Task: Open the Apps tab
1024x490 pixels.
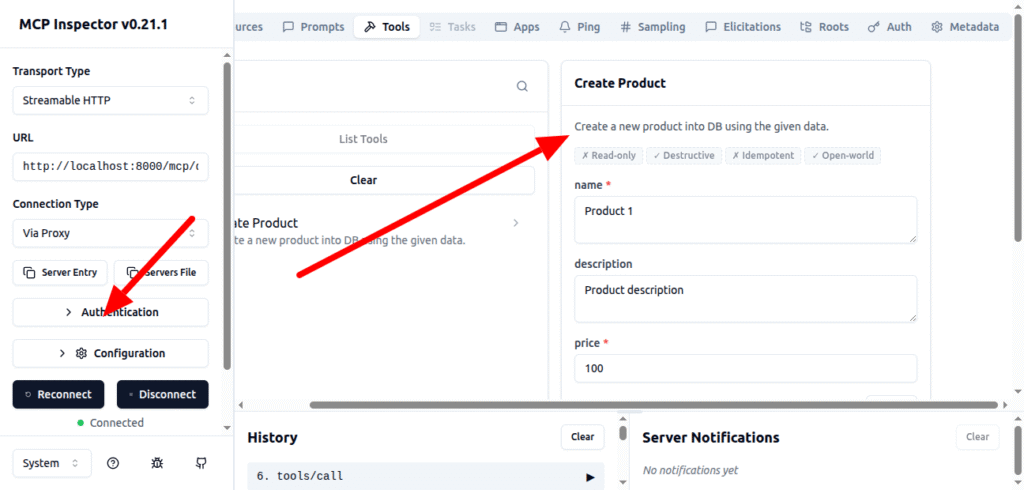Action: (517, 27)
